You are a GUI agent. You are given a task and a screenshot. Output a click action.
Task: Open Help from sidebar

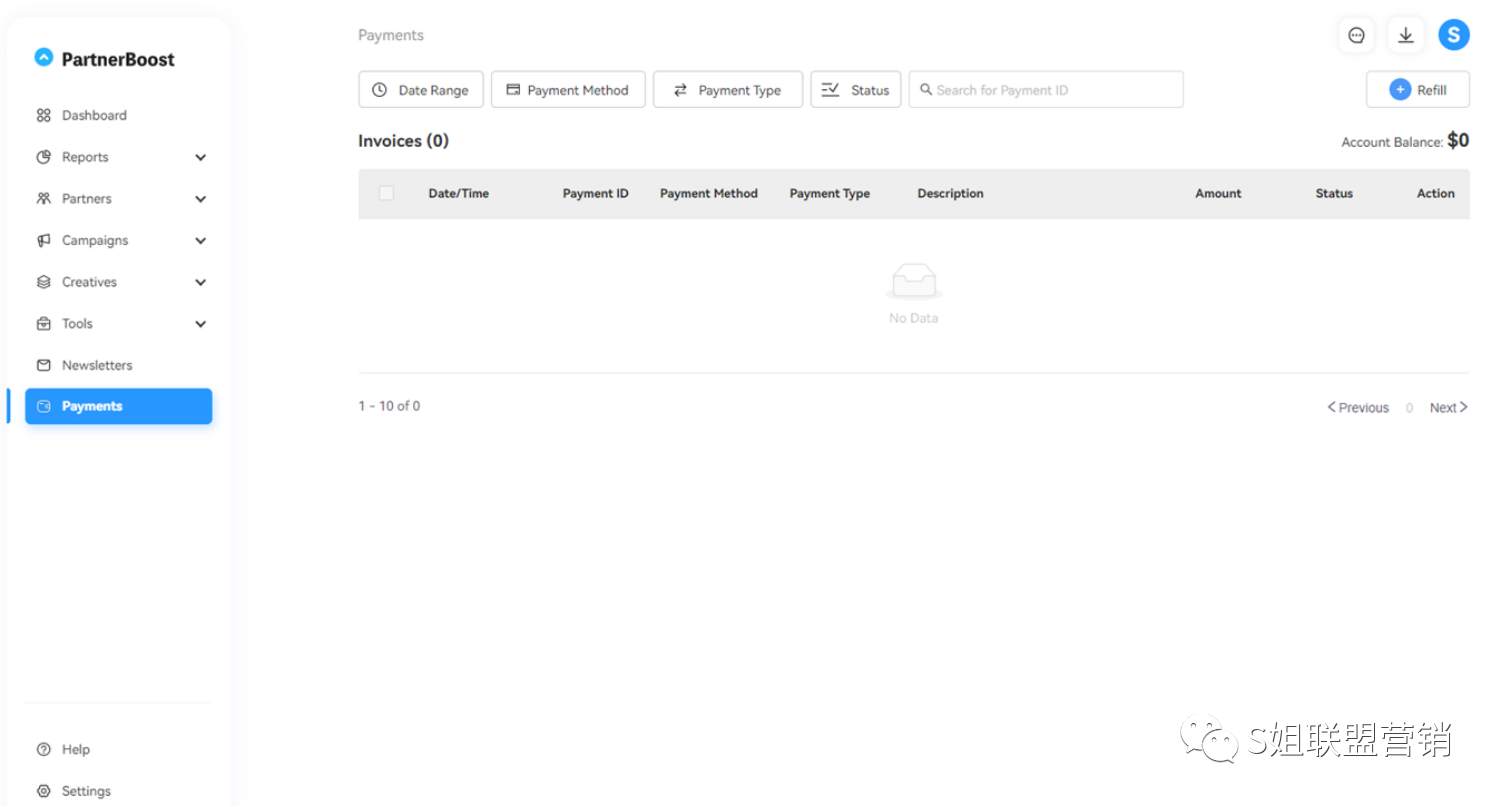[x=76, y=750]
